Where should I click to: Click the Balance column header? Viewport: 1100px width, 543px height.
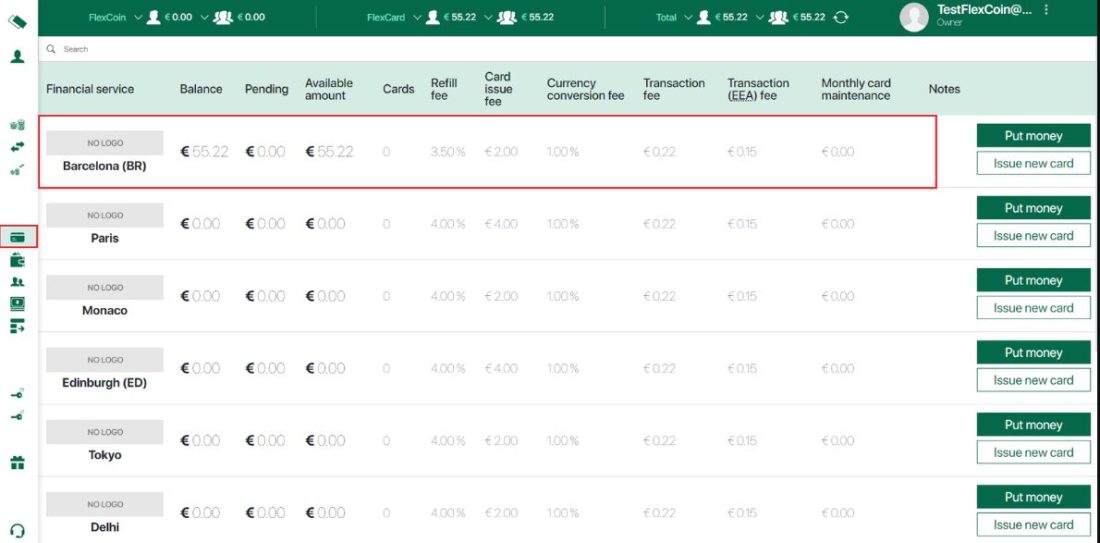point(201,89)
